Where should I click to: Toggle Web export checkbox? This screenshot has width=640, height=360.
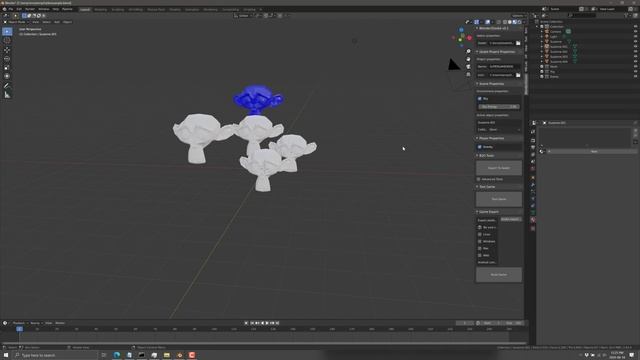(480, 255)
